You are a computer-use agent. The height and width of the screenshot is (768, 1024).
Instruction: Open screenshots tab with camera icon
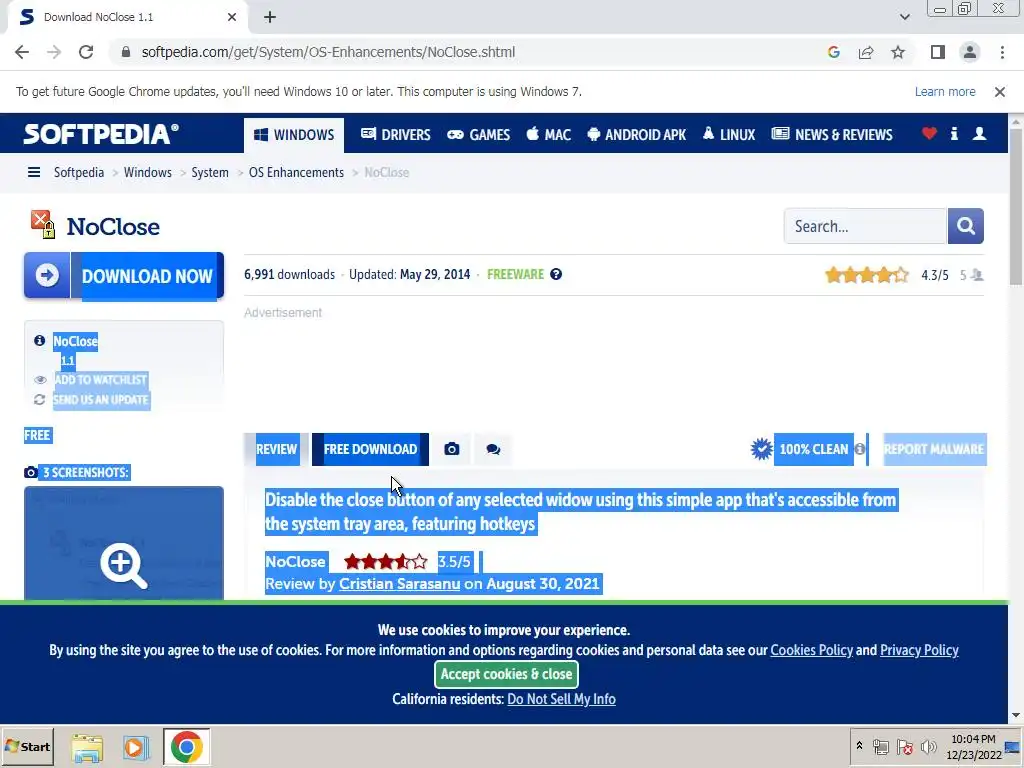pos(452,449)
